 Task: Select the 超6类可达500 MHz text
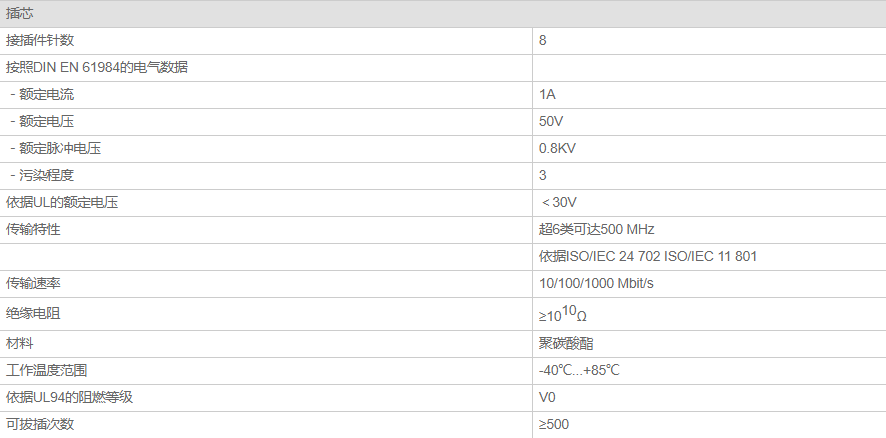pyautogui.click(x=596, y=230)
